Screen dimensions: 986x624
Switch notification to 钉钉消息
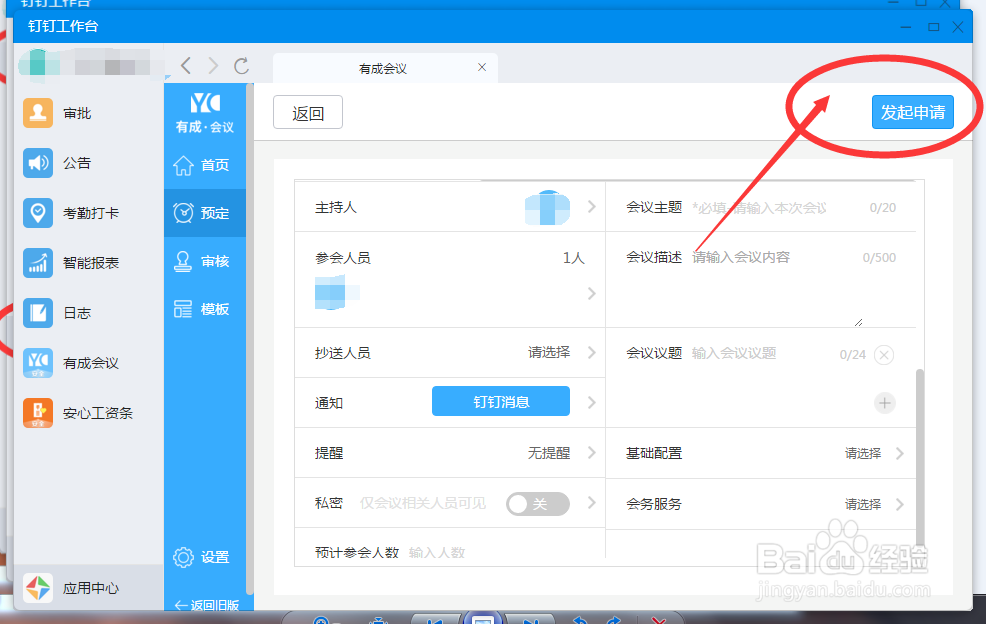(500, 400)
